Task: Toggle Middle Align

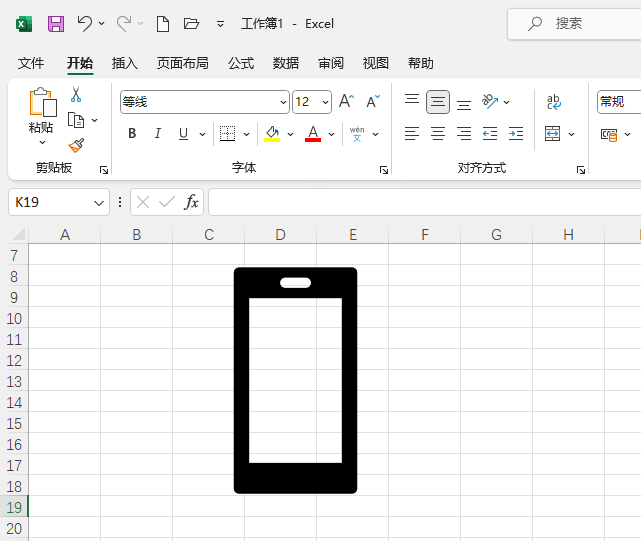Action: coord(438,101)
